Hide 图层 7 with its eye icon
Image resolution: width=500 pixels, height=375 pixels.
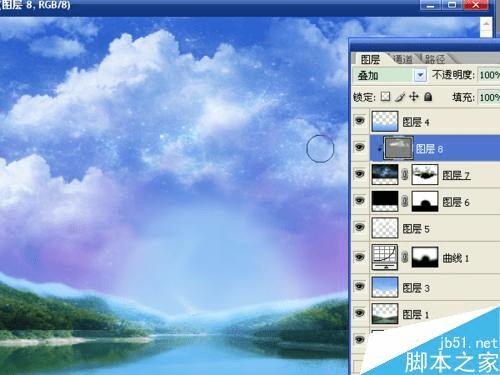(x=360, y=174)
